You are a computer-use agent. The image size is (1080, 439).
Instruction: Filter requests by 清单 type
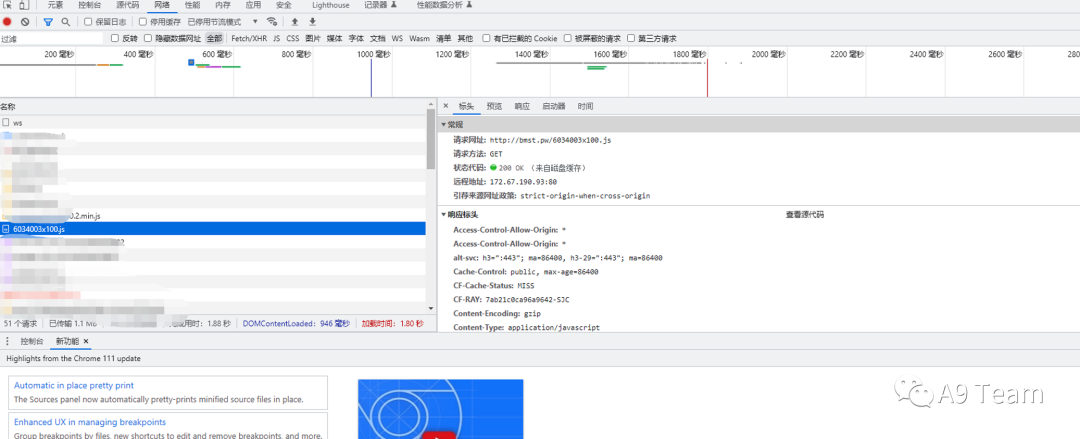coord(444,39)
